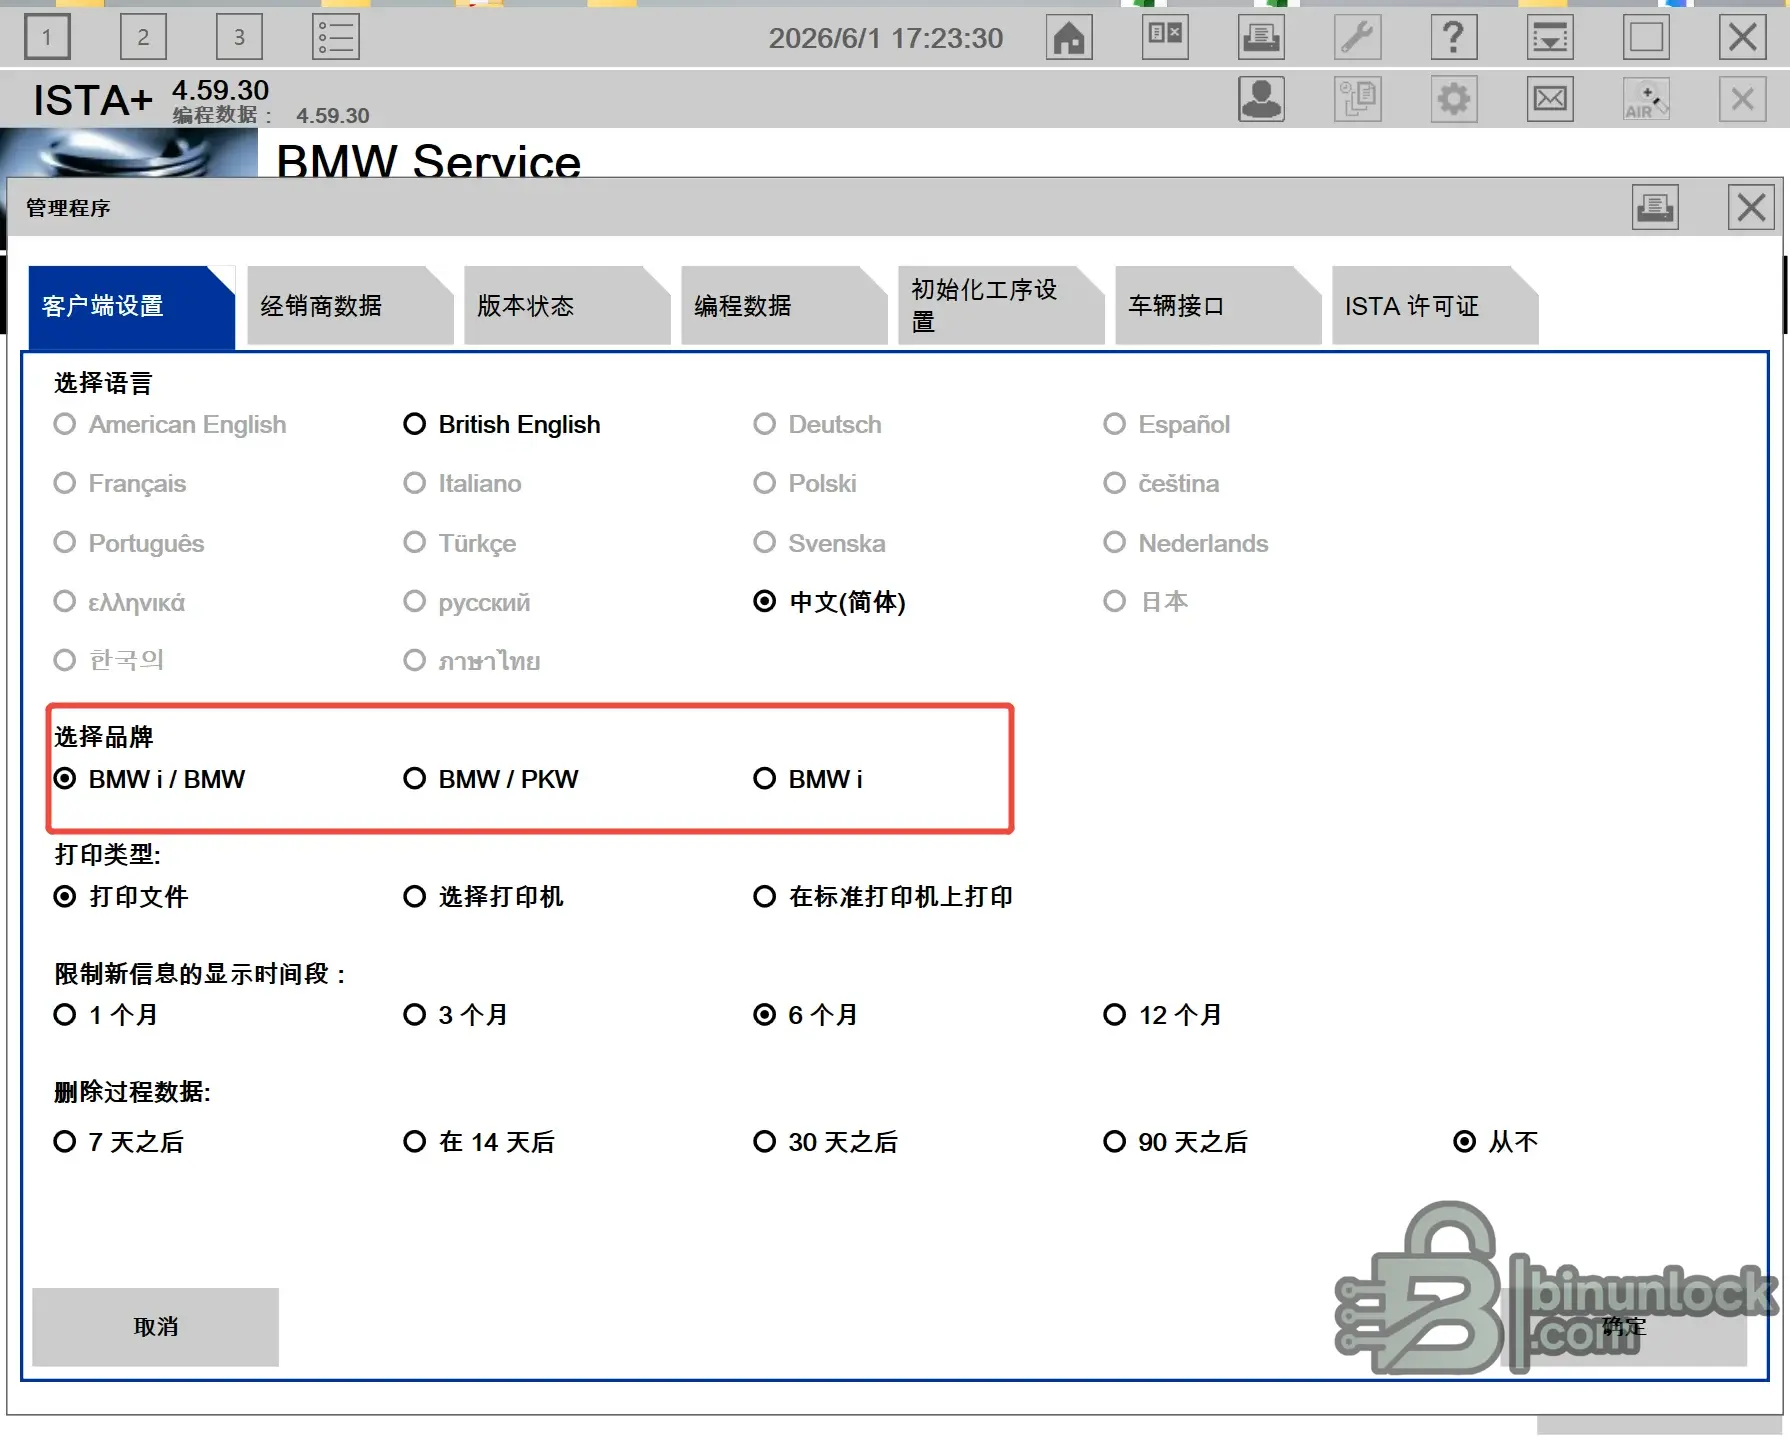Switch to the 版本状态 tab
Screen dimensions: 1790x1443
[x=567, y=306]
